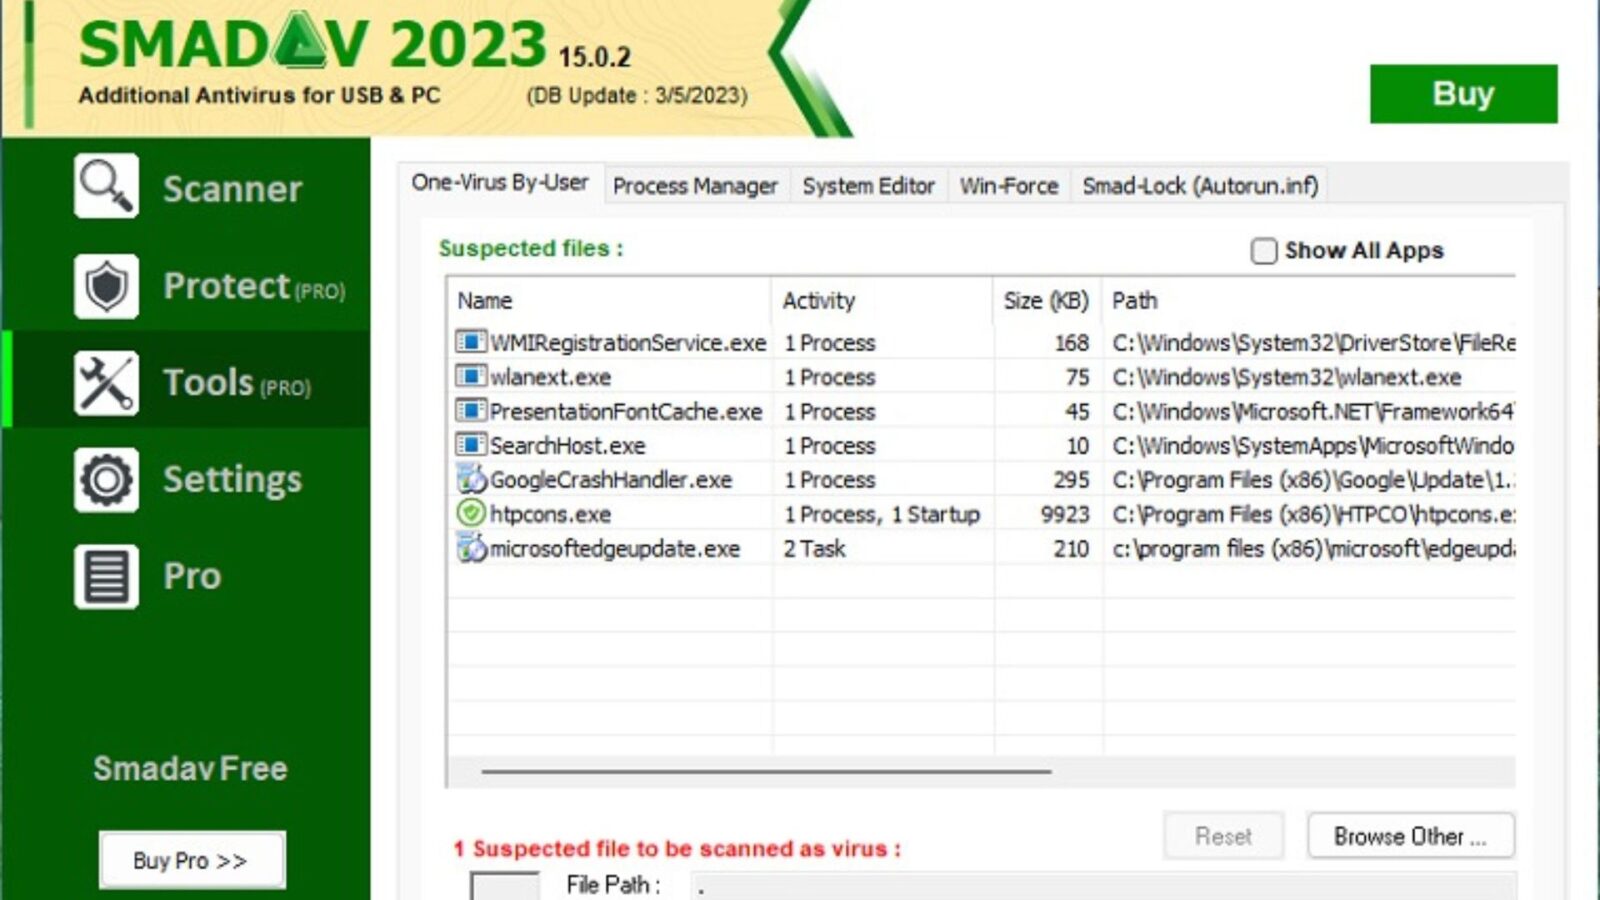This screenshot has height=900, width=1600.
Task: Enable the Show All Apps checkbox
Action: point(1264,251)
